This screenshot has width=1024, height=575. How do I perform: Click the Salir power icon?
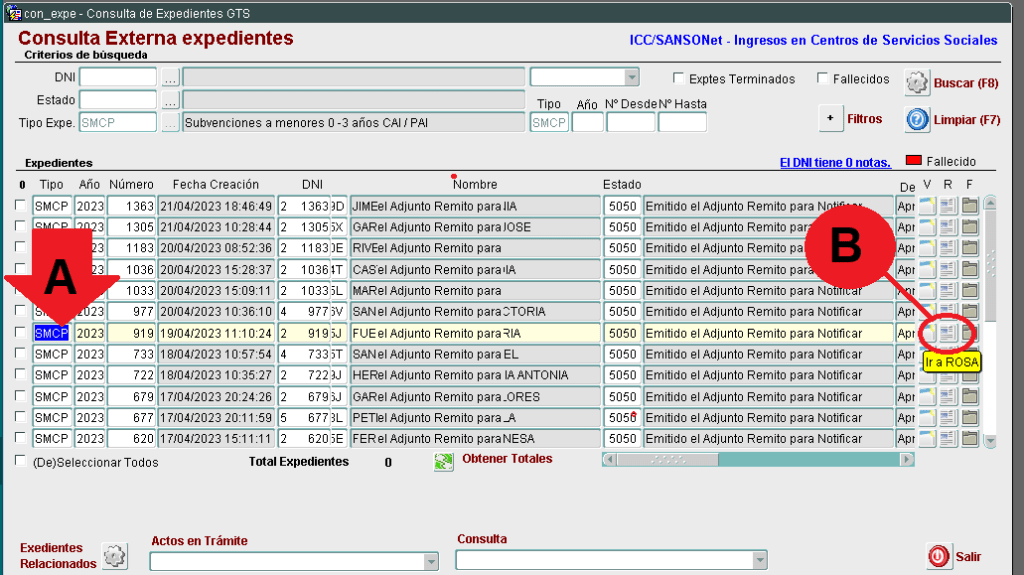(938, 557)
